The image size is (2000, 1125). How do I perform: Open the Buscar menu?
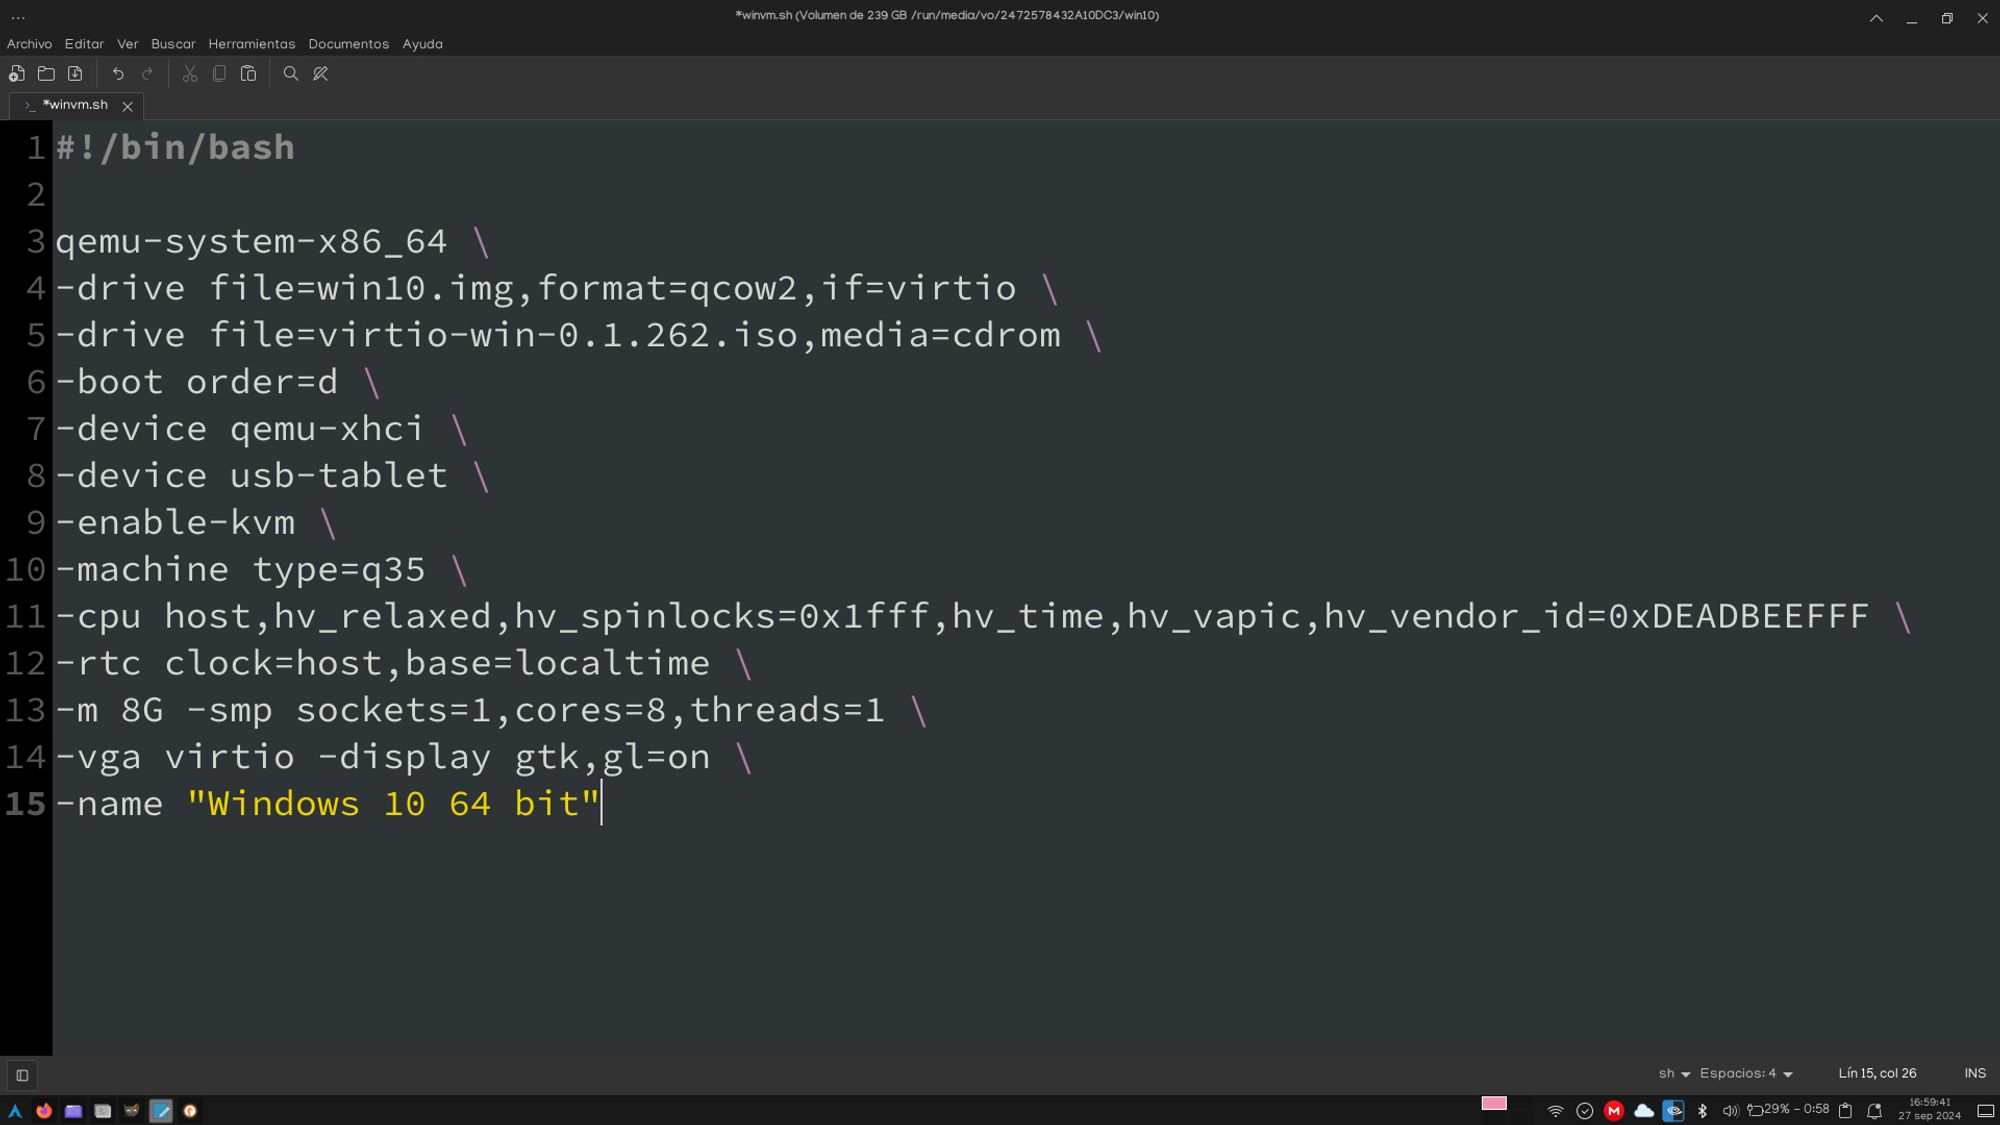[173, 44]
